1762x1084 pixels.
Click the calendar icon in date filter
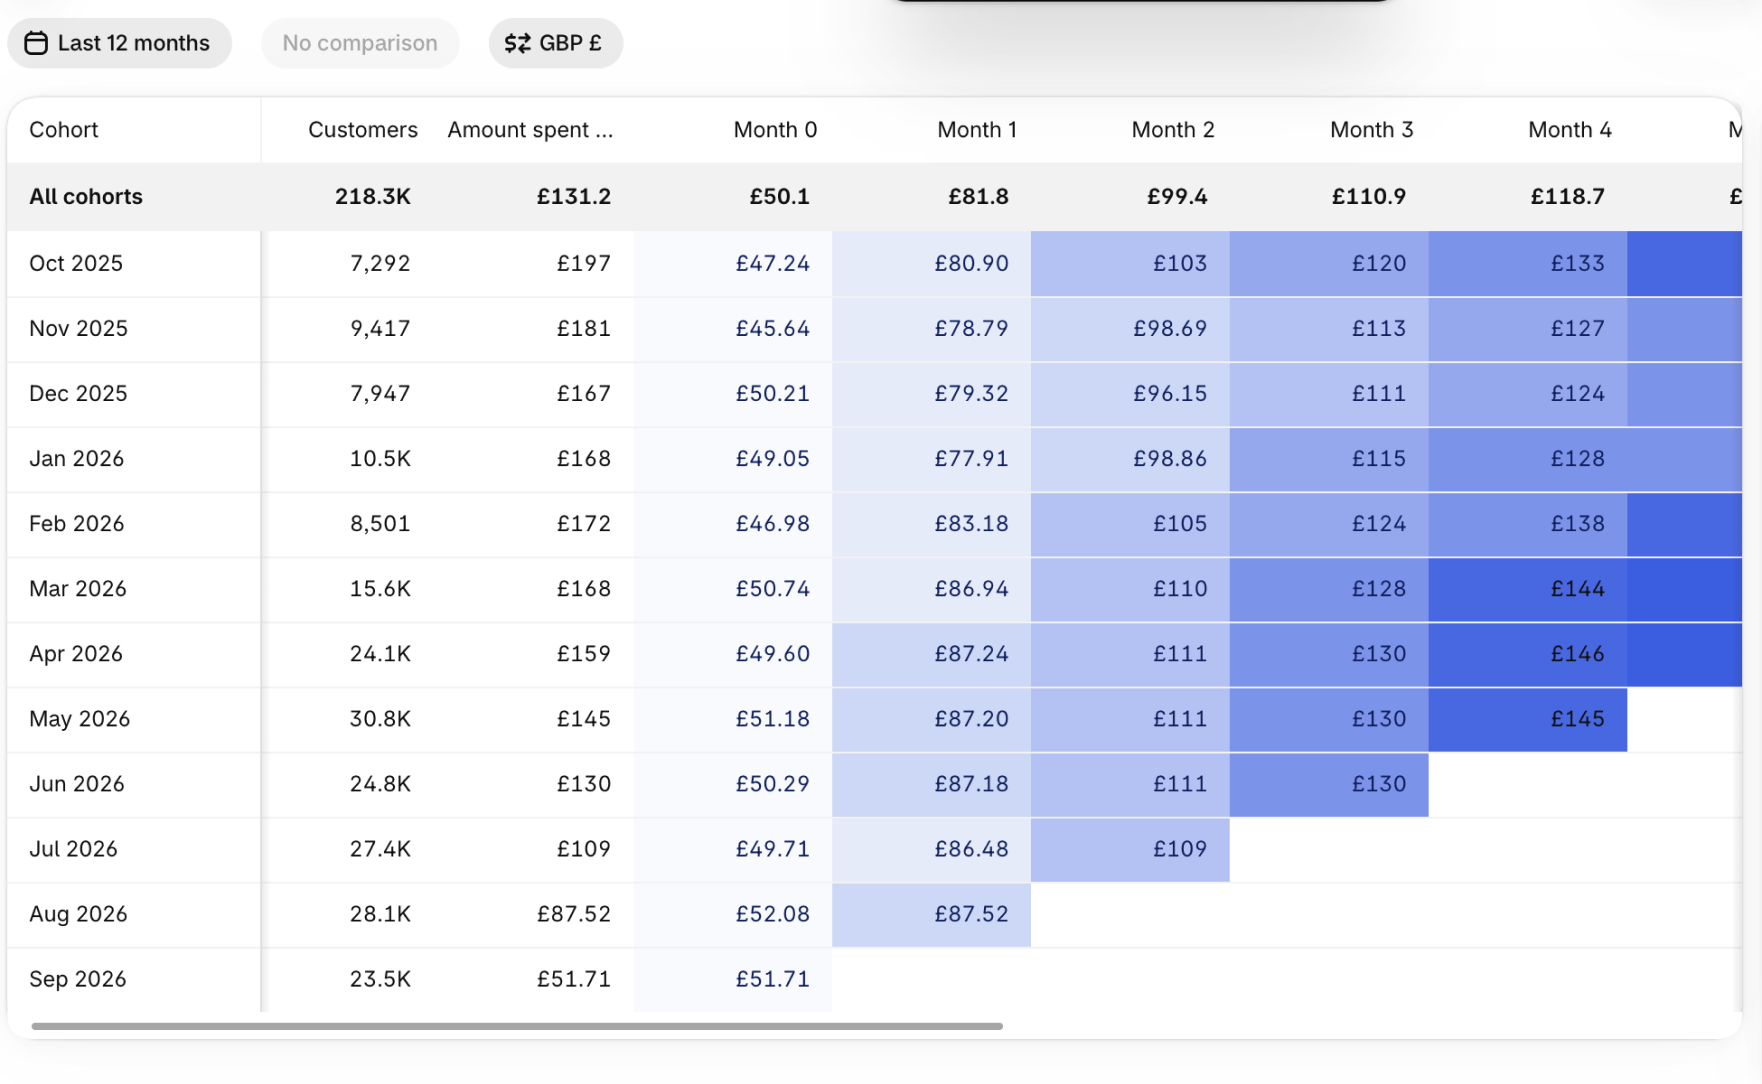(x=36, y=43)
